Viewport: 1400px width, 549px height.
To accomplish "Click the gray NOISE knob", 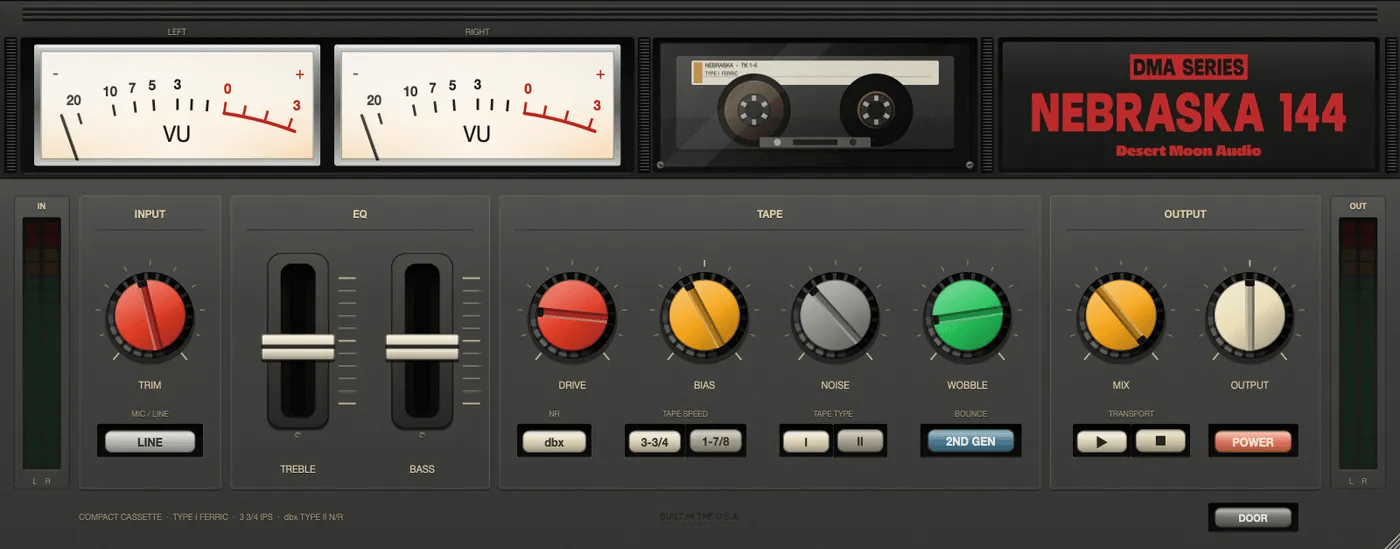I will pyautogui.click(x=835, y=315).
